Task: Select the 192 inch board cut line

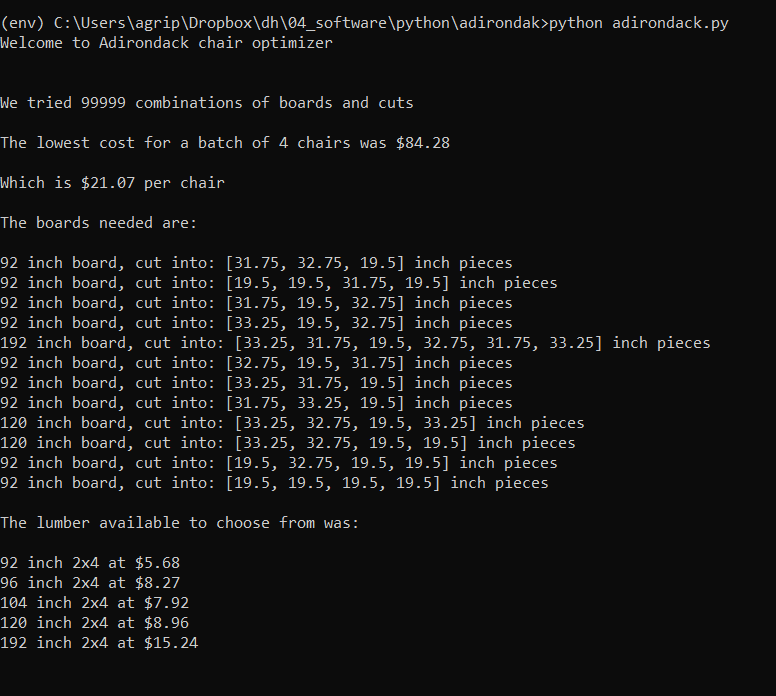Action: tap(355, 343)
